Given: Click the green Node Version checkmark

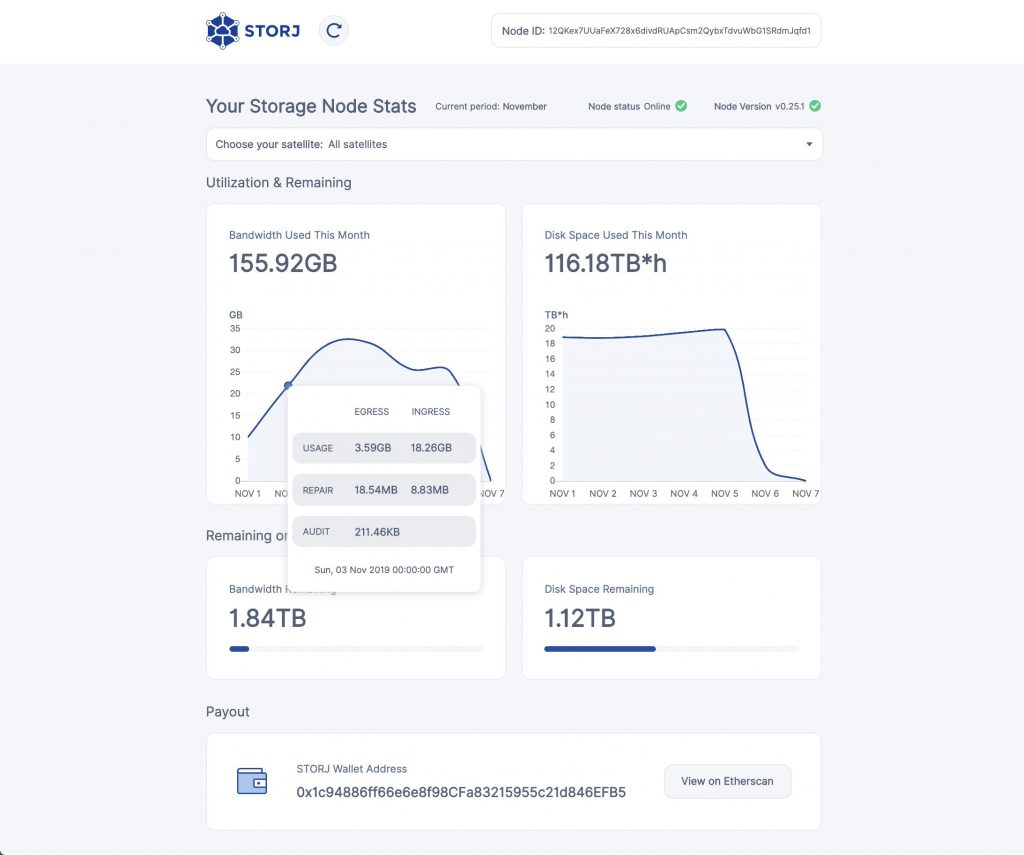Looking at the screenshot, I should pyautogui.click(x=815, y=106).
